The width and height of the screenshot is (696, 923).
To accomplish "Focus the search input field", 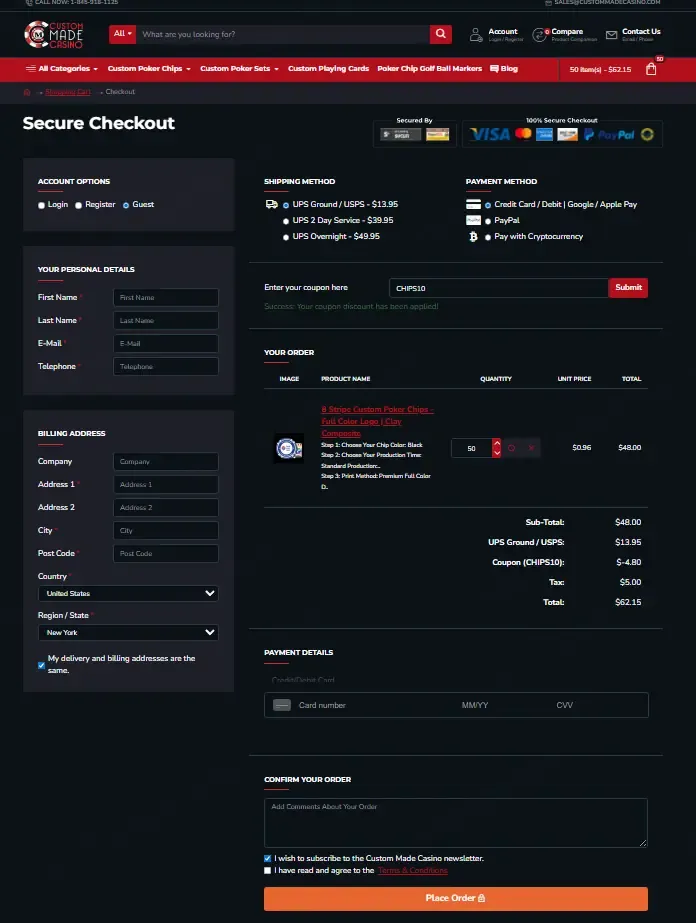I will tap(283, 34).
